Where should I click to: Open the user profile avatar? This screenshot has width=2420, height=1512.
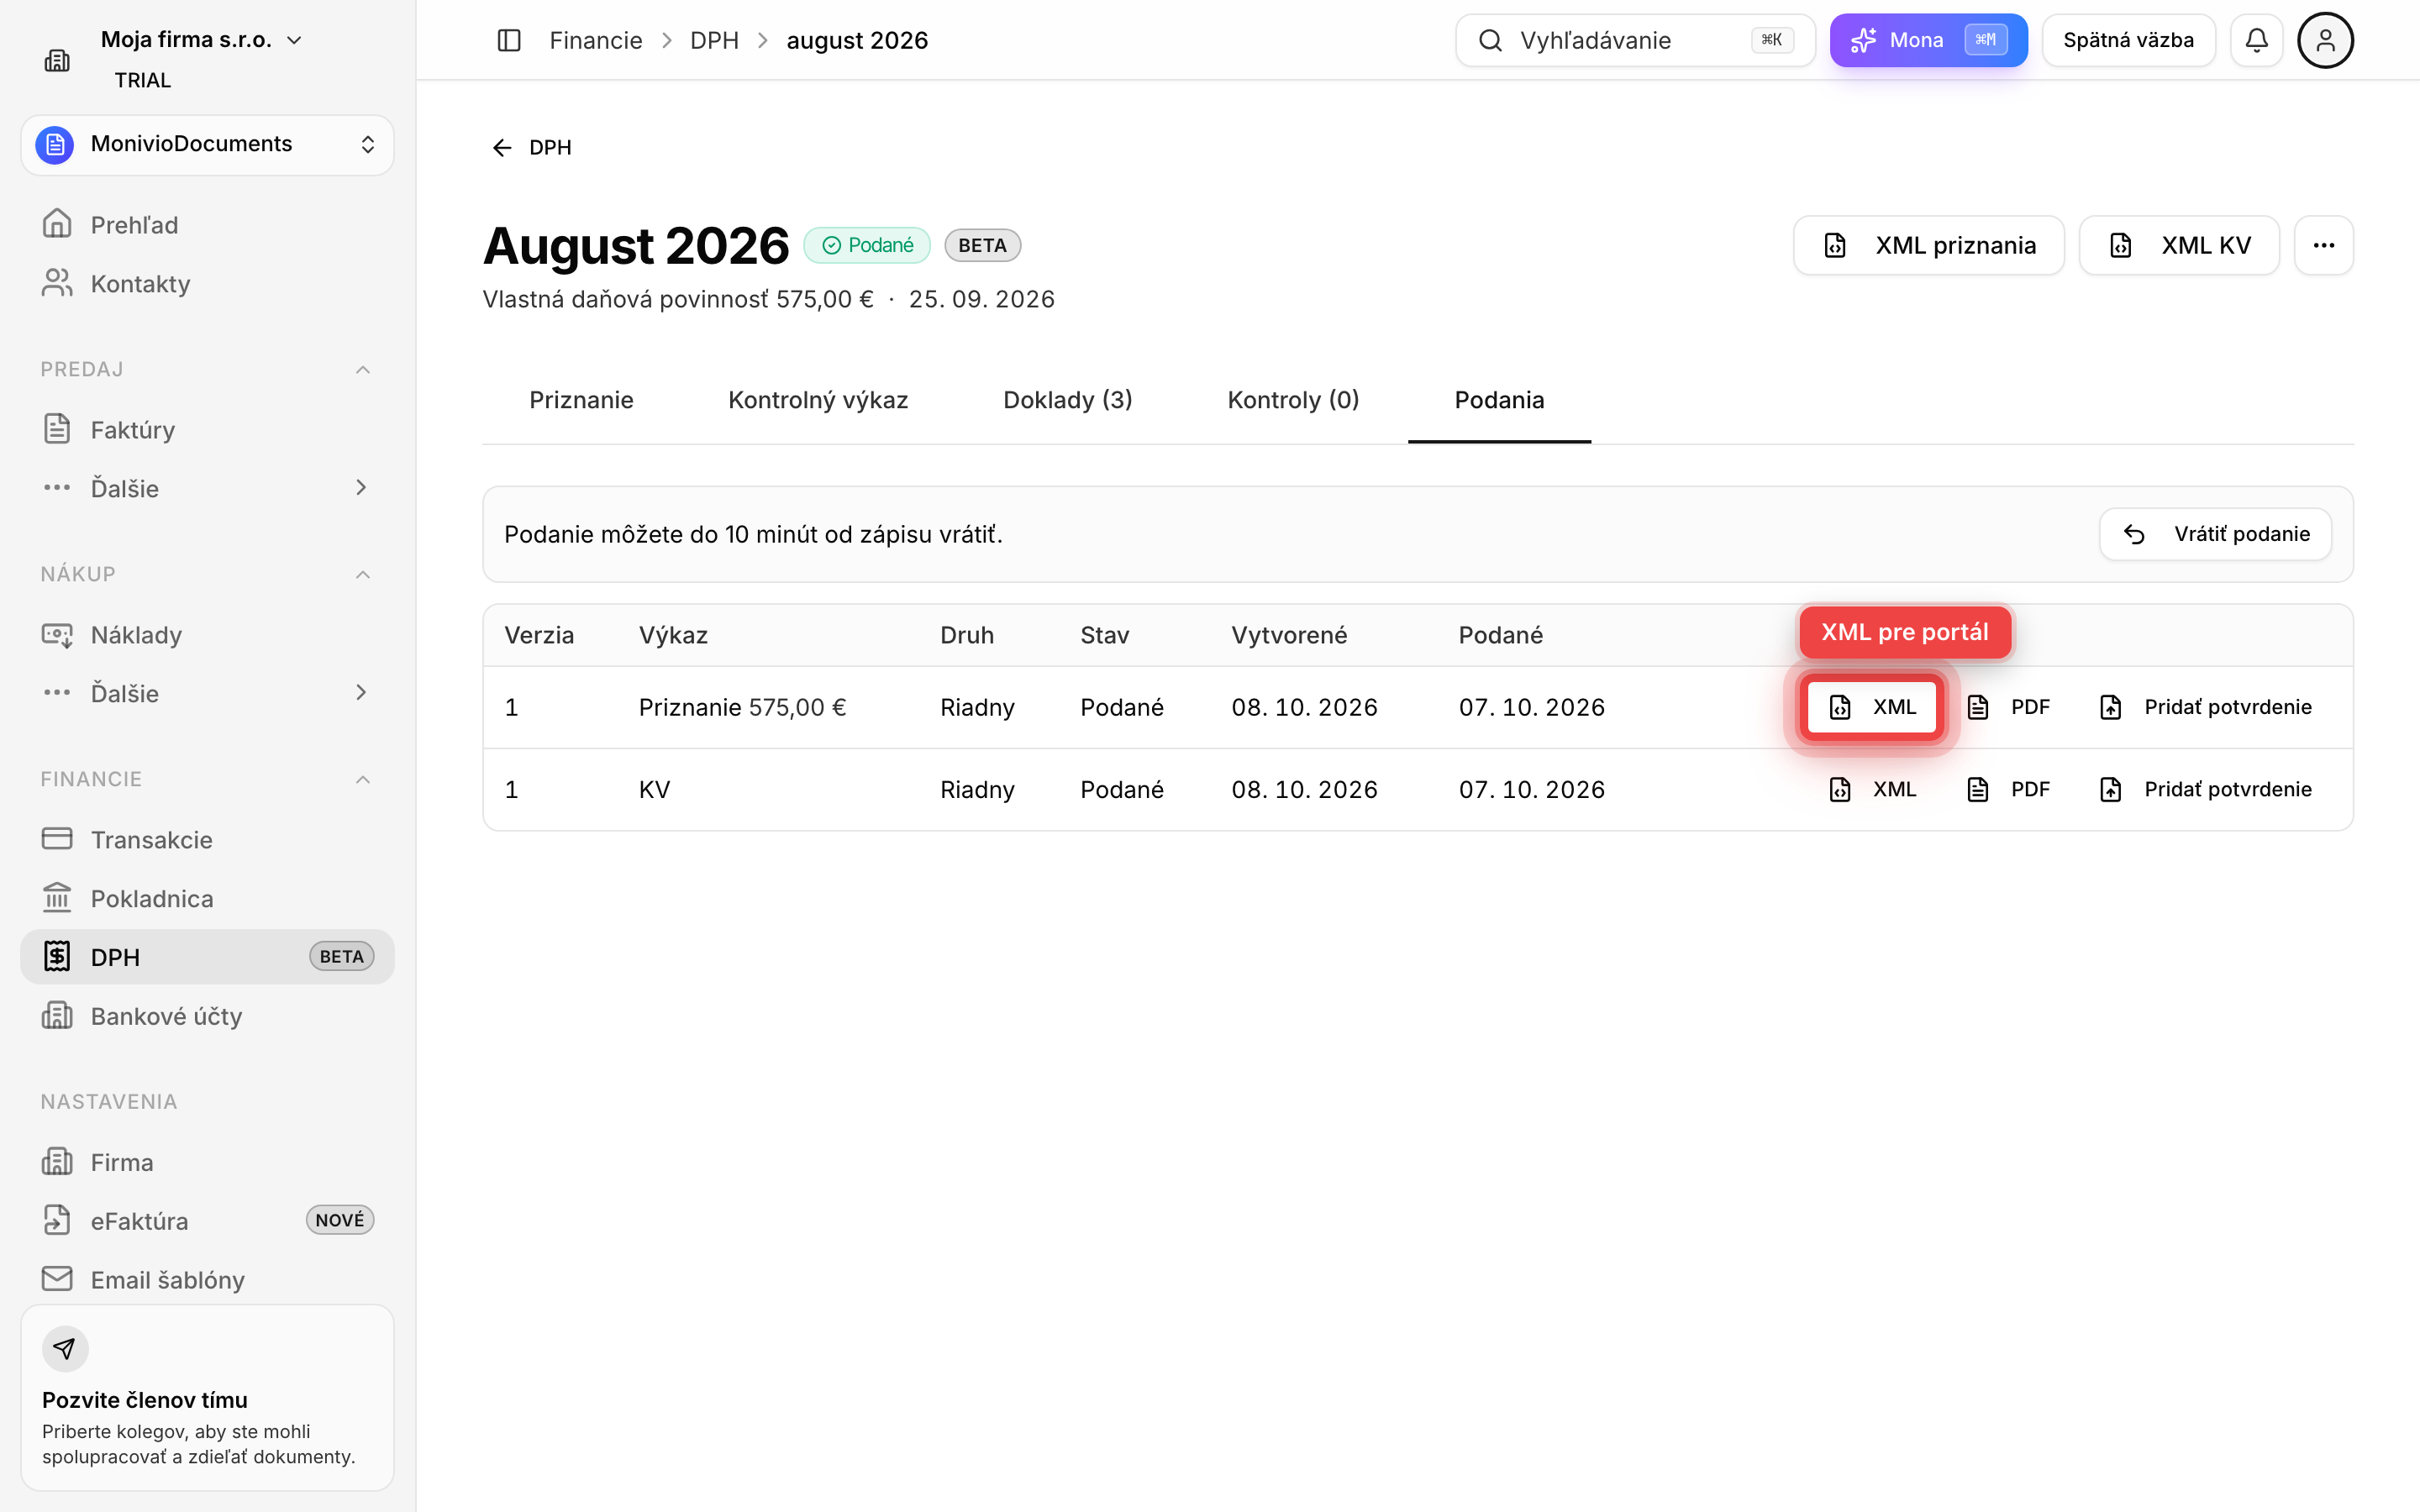click(2325, 40)
